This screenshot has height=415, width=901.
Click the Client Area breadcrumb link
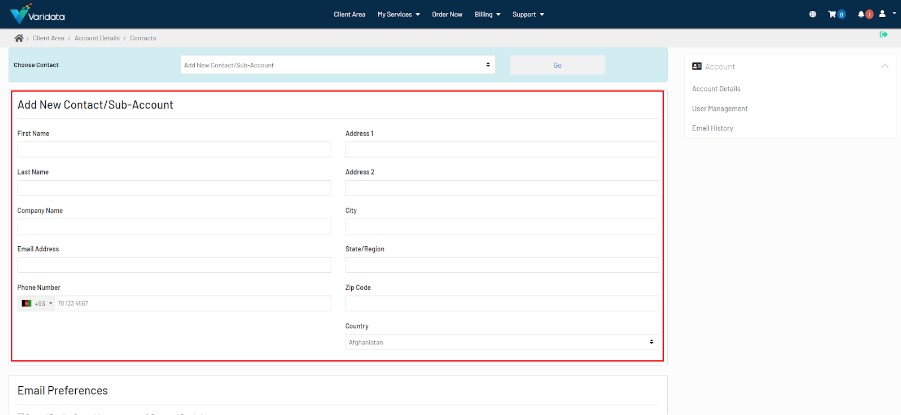[48, 38]
